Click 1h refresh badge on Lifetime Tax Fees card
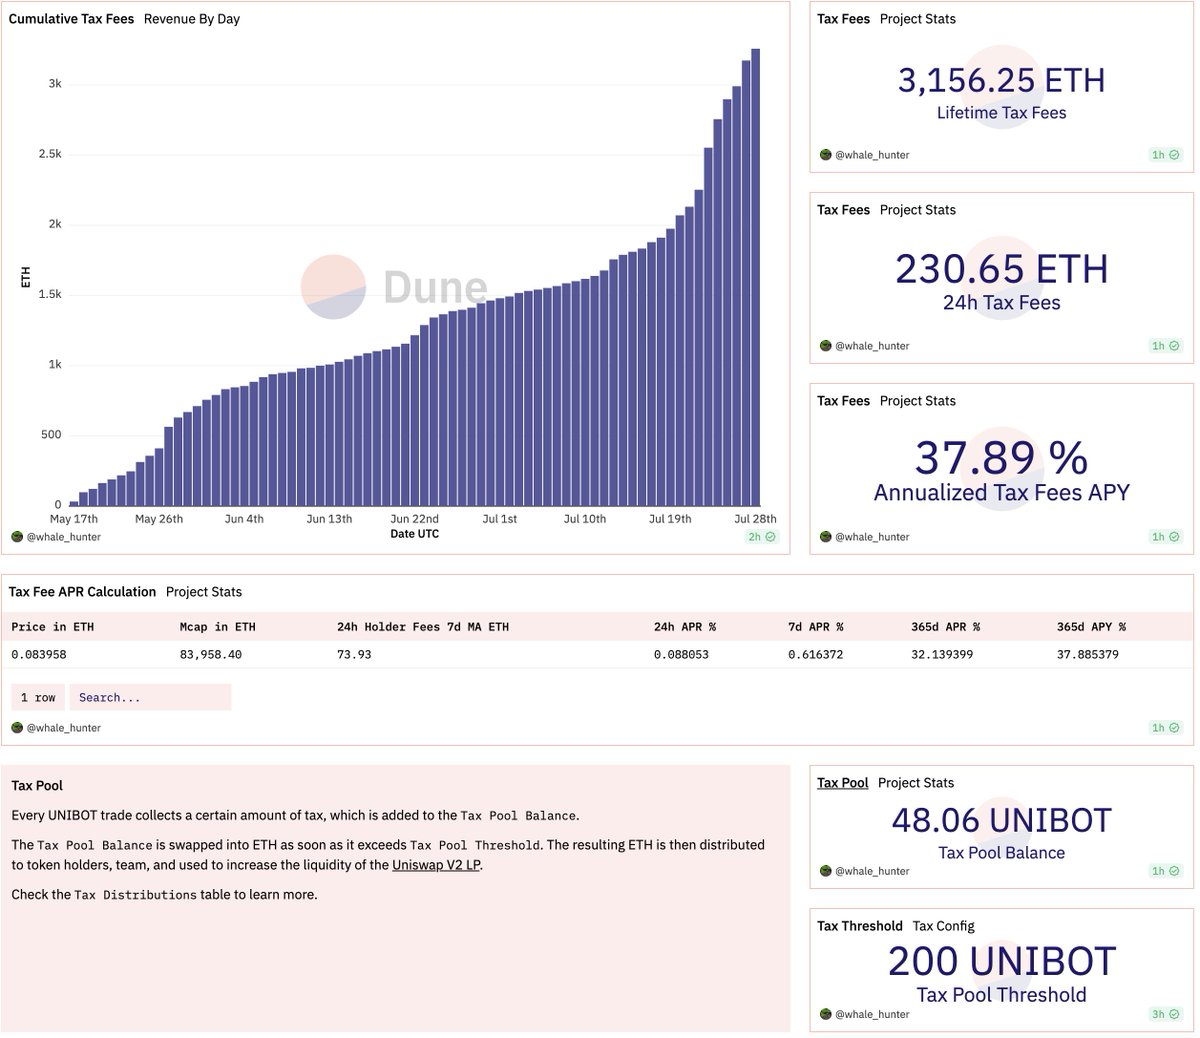This screenshot has width=1200, height=1038. (x=1165, y=155)
